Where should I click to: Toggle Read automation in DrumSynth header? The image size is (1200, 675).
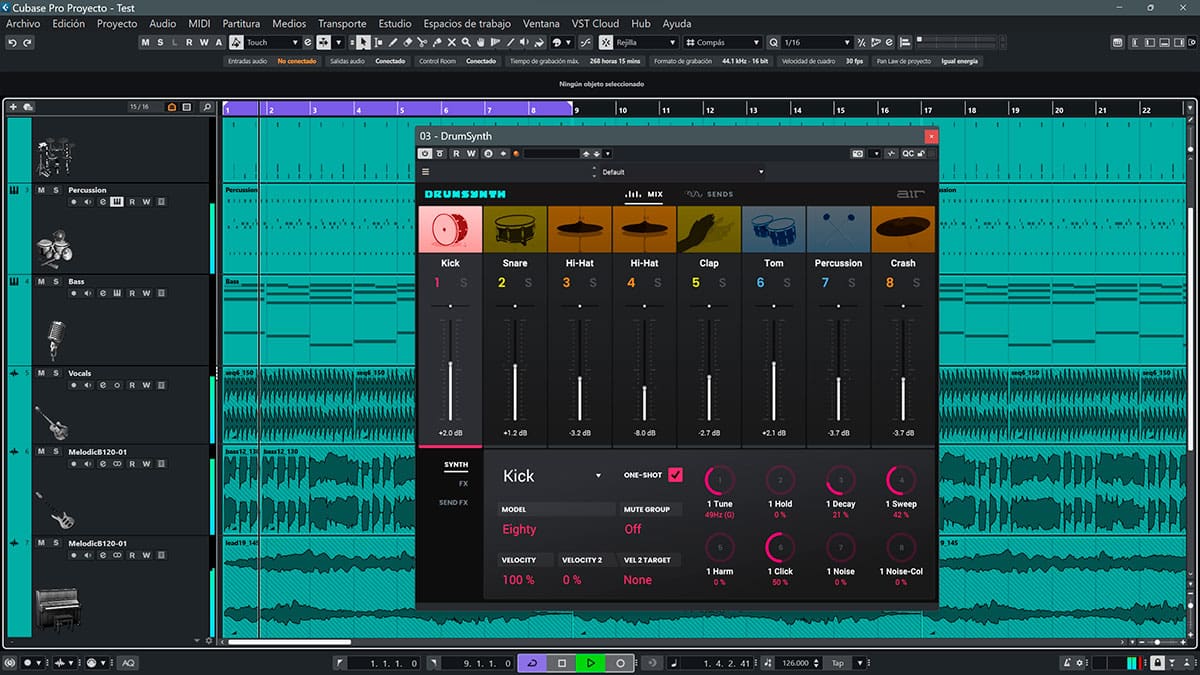point(456,154)
